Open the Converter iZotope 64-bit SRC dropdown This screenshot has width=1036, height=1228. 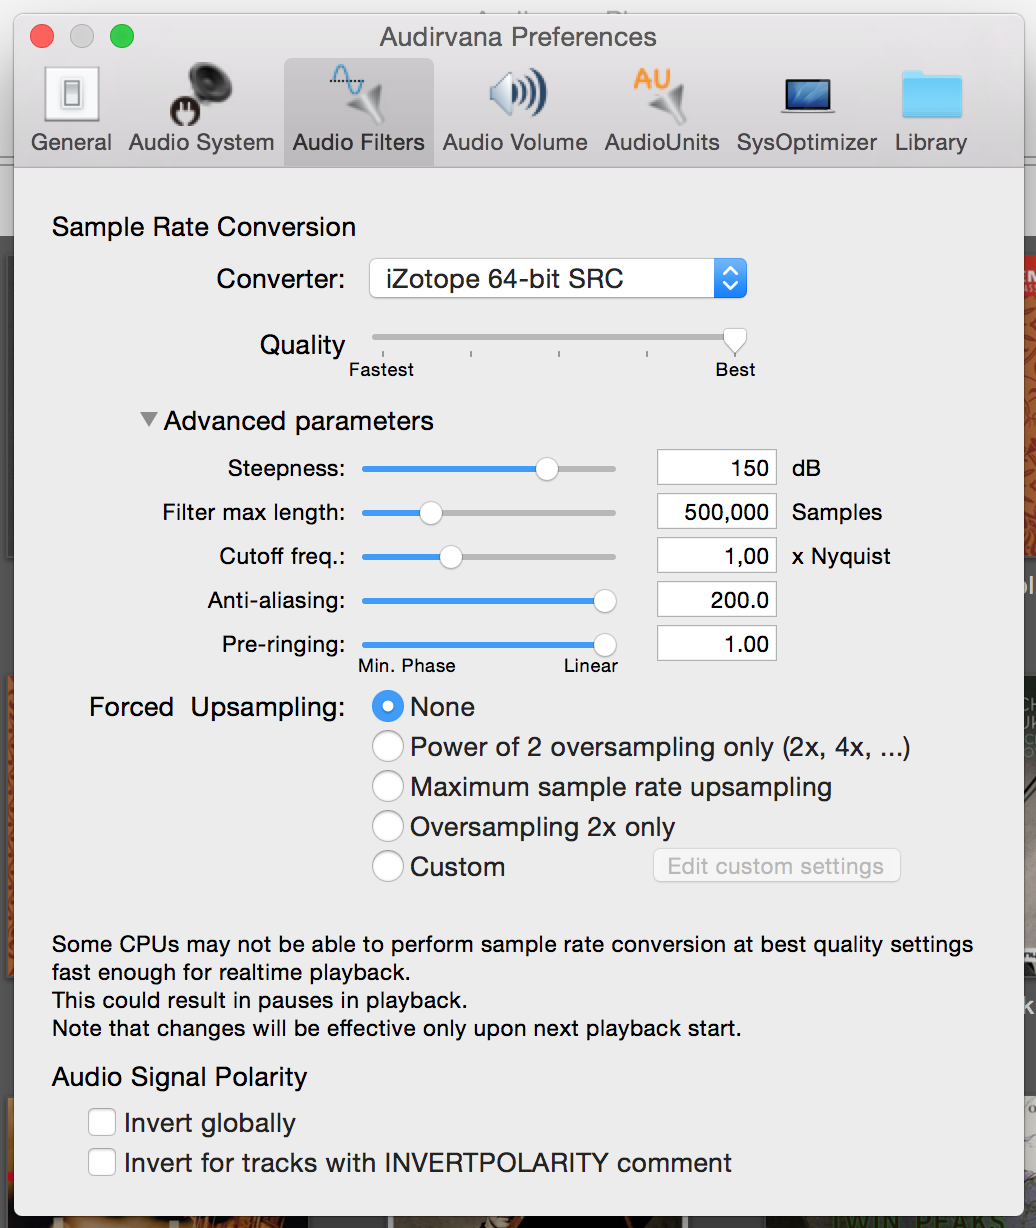[x=558, y=278]
